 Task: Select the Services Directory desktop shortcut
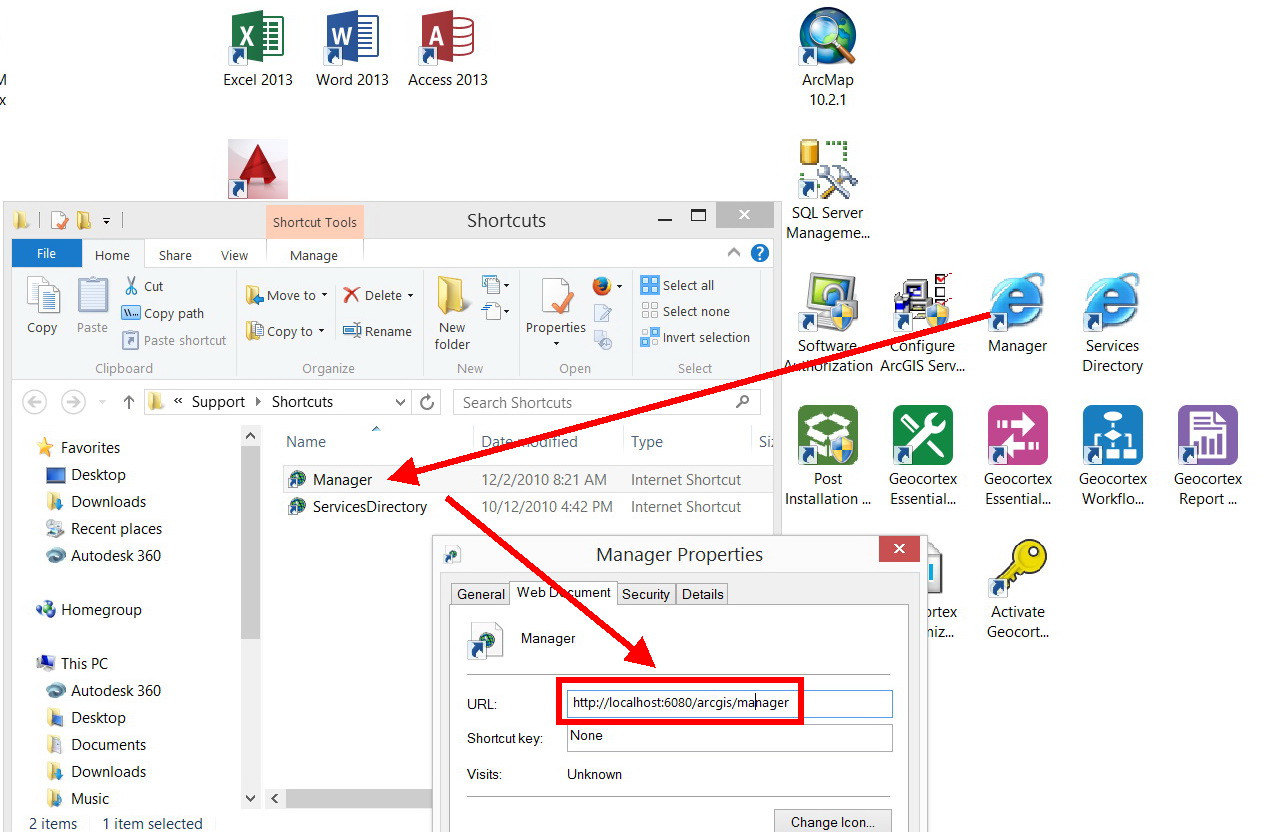(x=1112, y=322)
